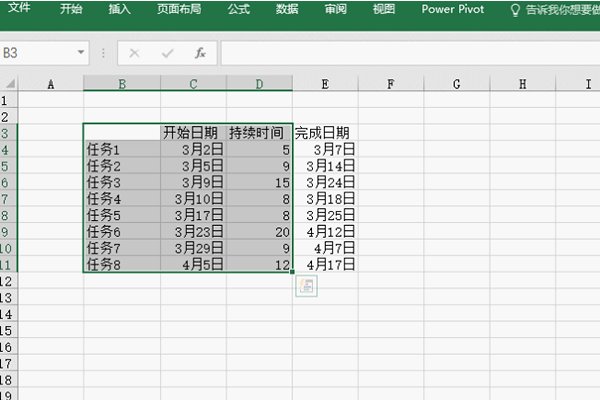
Task: Select the 任务3 cell
Action: [x=122, y=182]
